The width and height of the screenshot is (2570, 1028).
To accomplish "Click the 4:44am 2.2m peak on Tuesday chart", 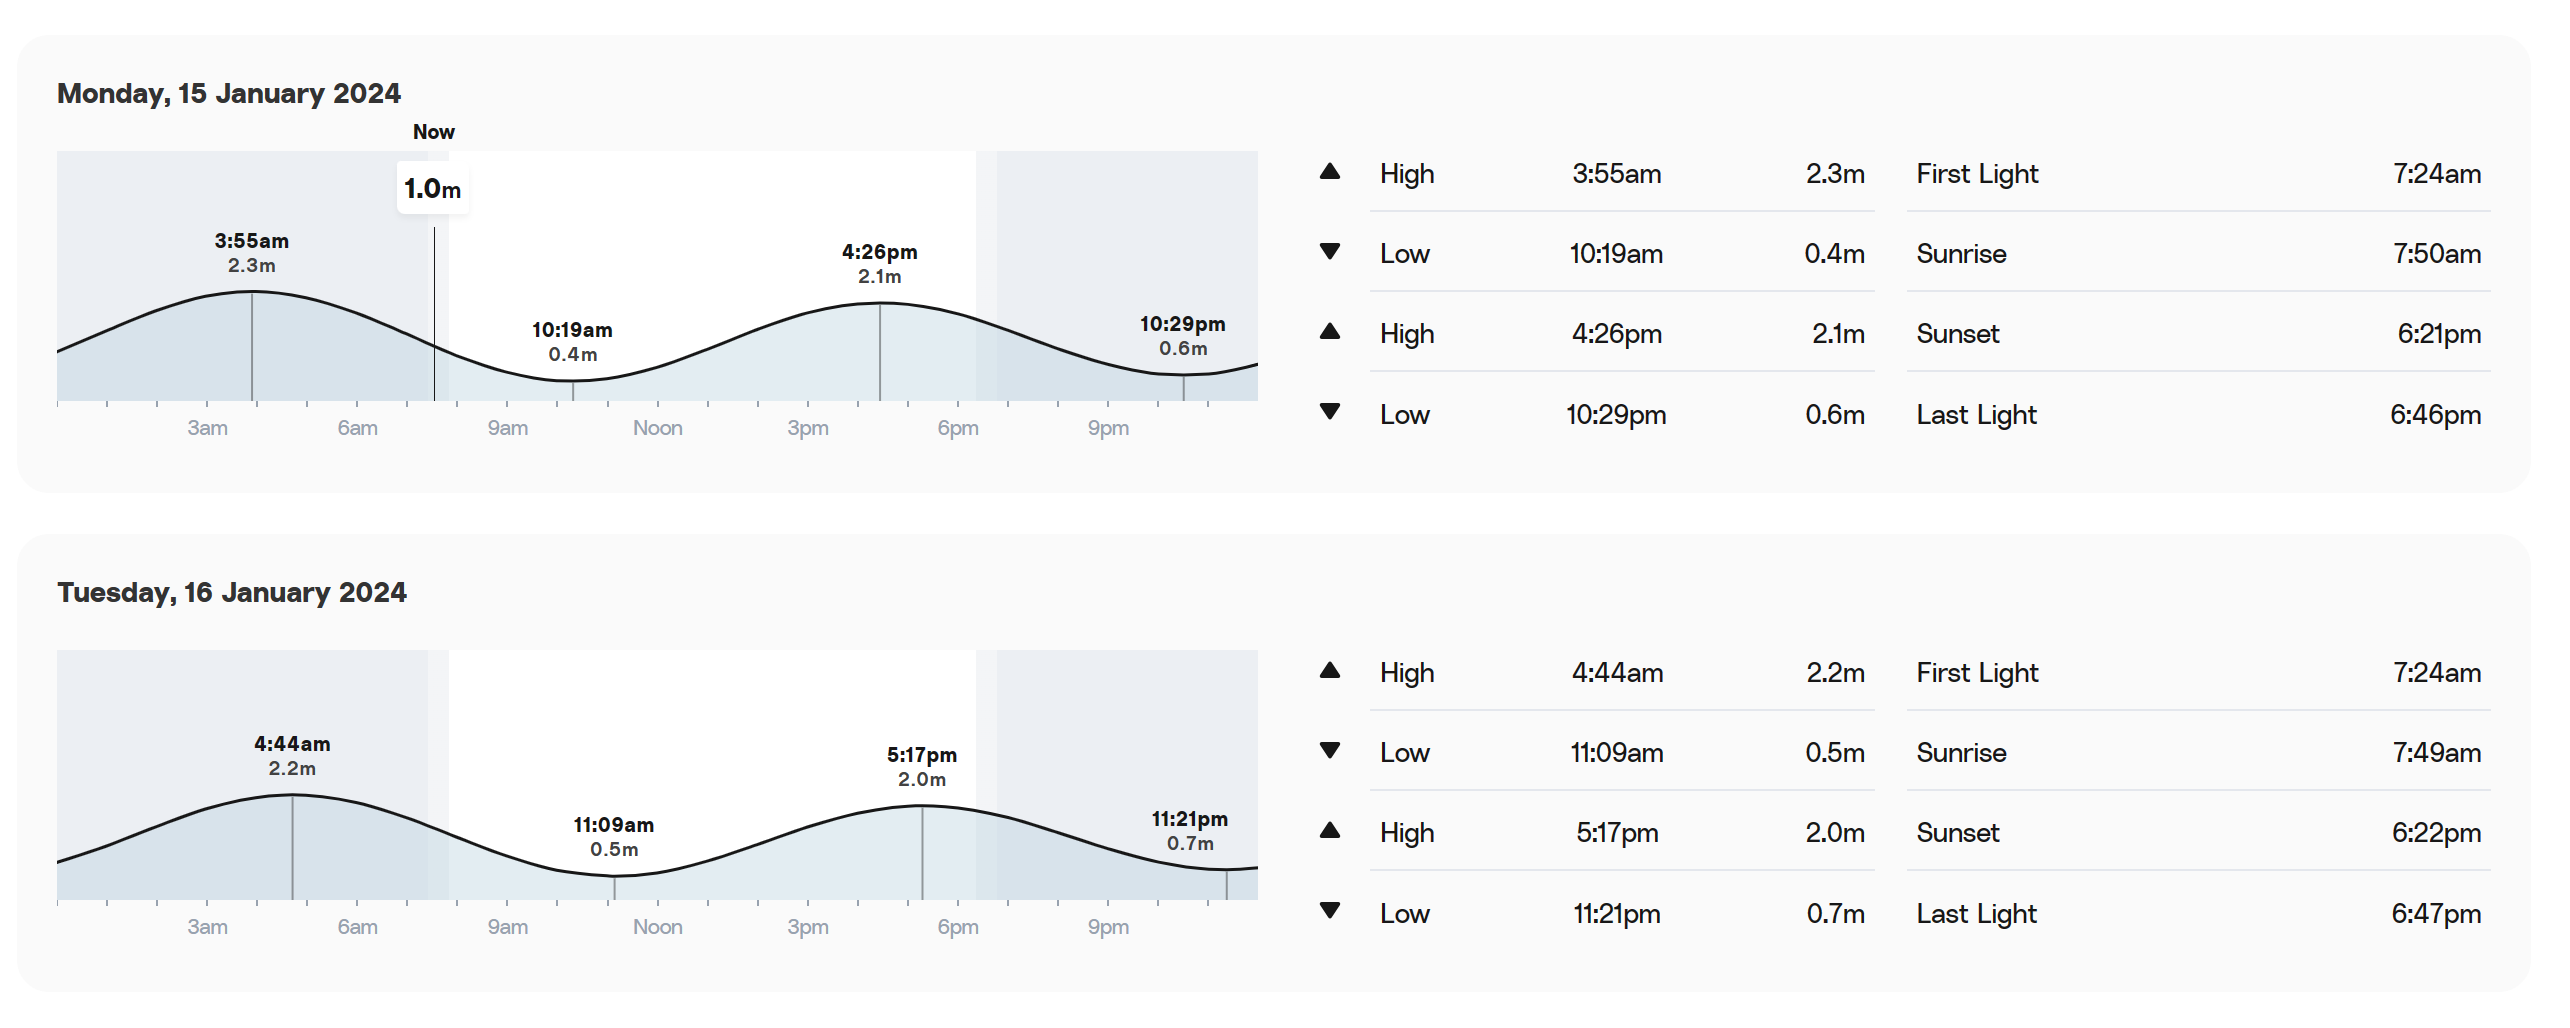I will [x=292, y=756].
